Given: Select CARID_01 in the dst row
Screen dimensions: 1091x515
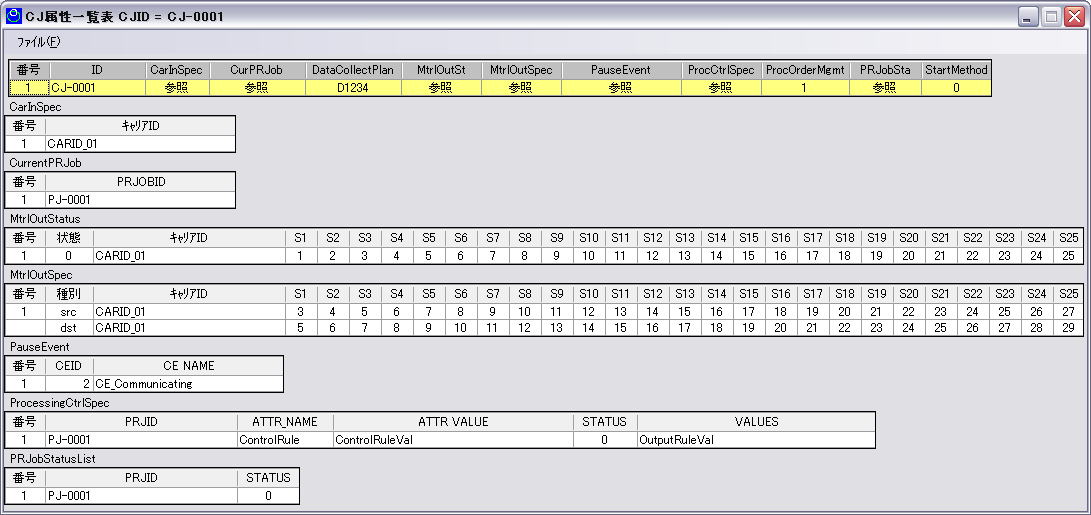Looking at the screenshot, I should click(x=189, y=327).
